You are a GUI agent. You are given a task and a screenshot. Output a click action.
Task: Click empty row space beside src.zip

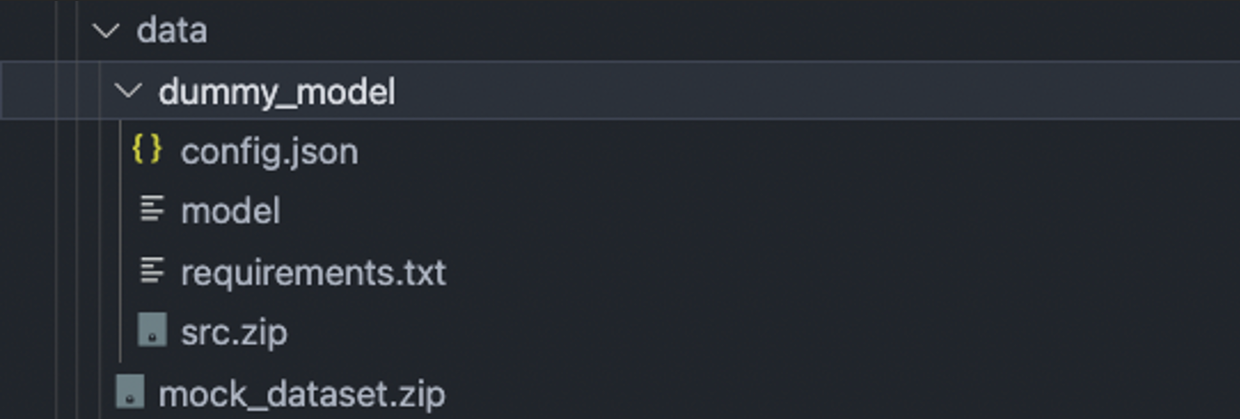pos(800,332)
